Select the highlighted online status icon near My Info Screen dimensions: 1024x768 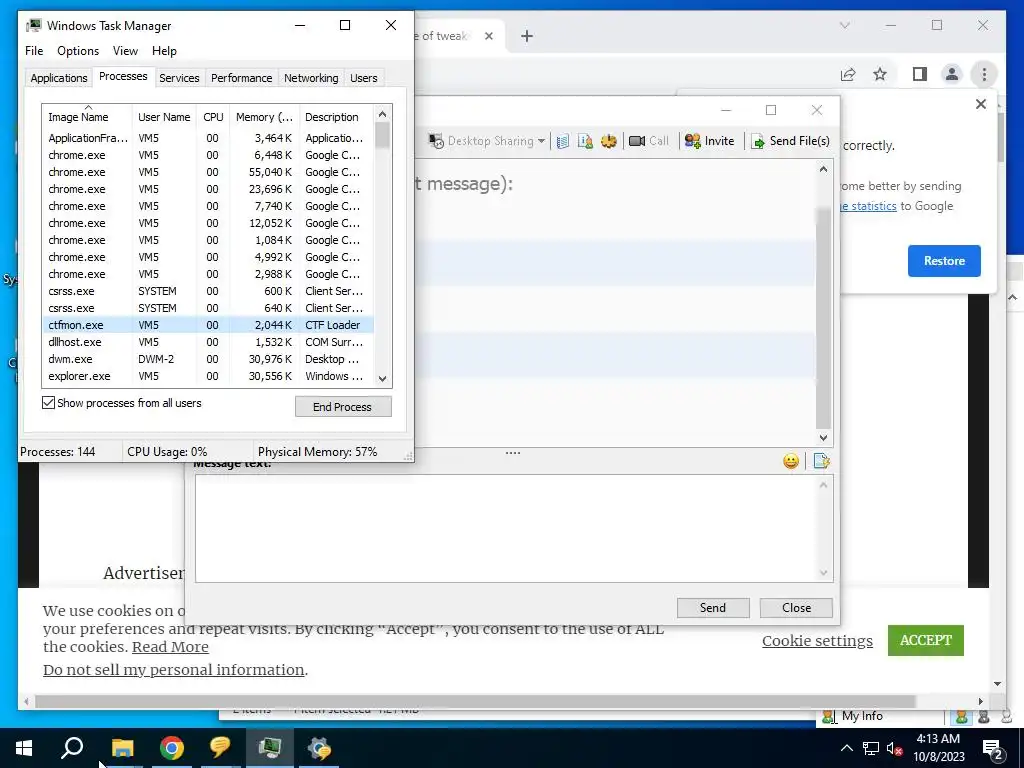coord(961,716)
